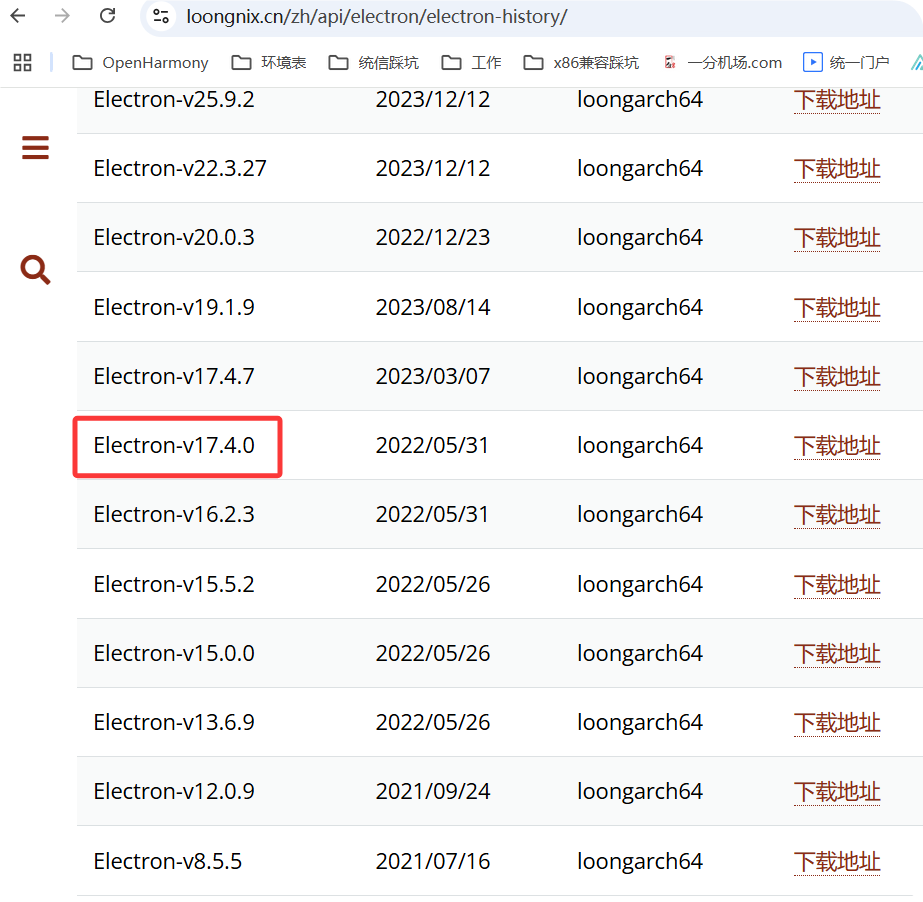Select the Electron-v13.6.9 version text

174,722
